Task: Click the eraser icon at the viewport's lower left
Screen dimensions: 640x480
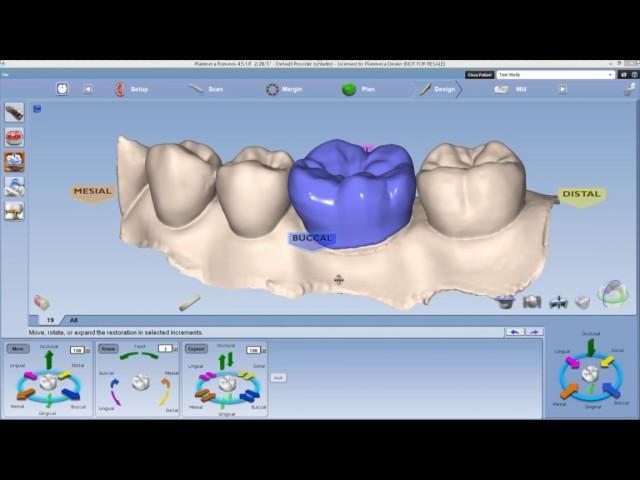Action: tap(42, 302)
